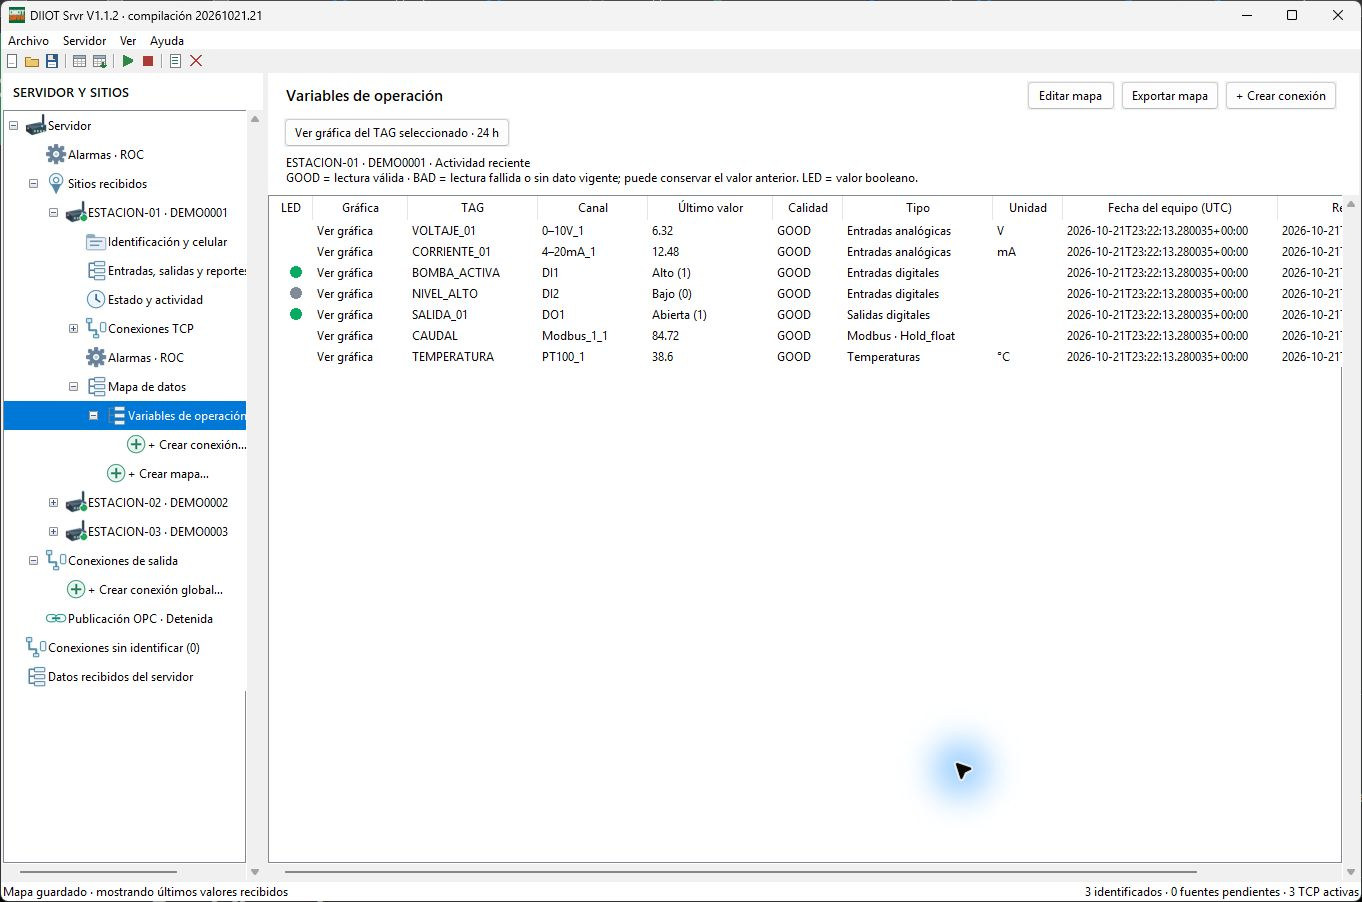Click the table with green arrow icon

coord(100,61)
